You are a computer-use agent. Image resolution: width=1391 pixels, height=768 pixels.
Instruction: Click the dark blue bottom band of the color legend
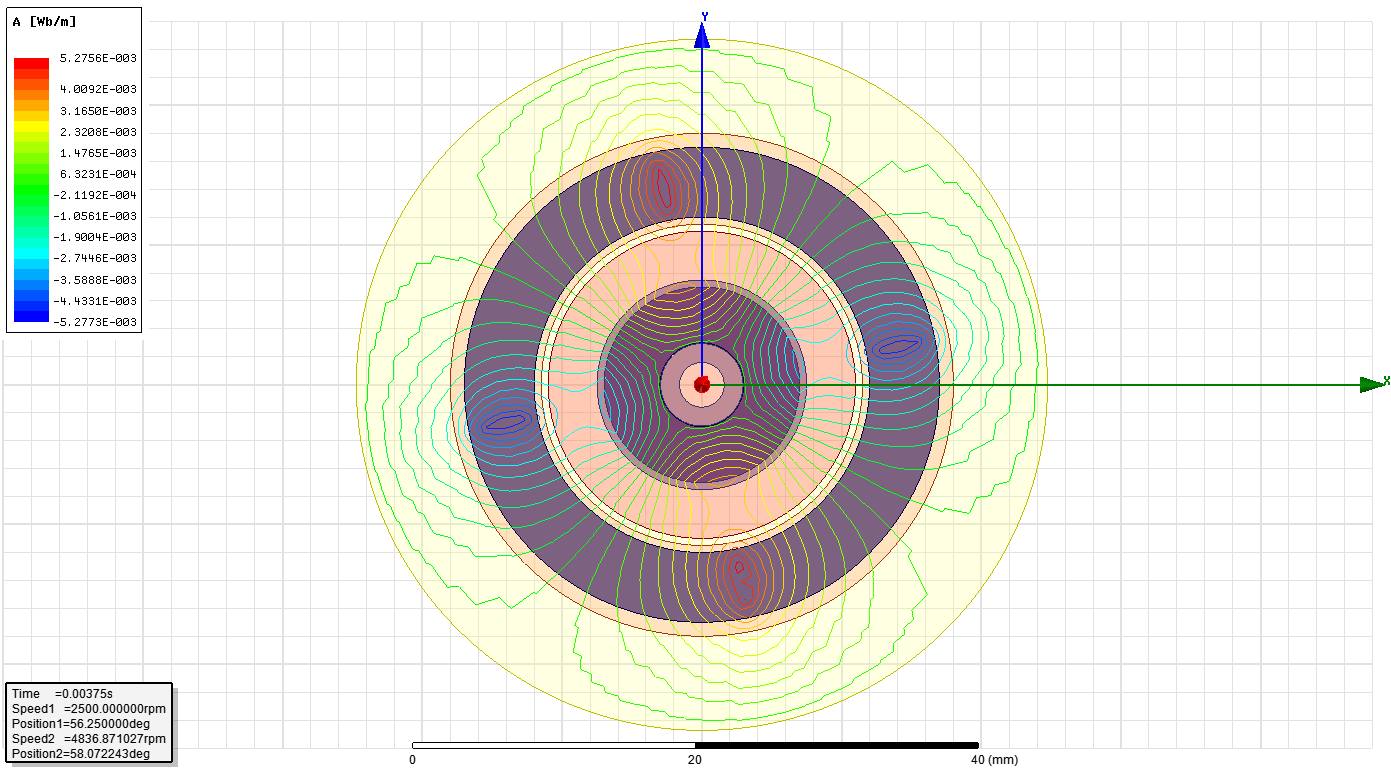(31, 317)
